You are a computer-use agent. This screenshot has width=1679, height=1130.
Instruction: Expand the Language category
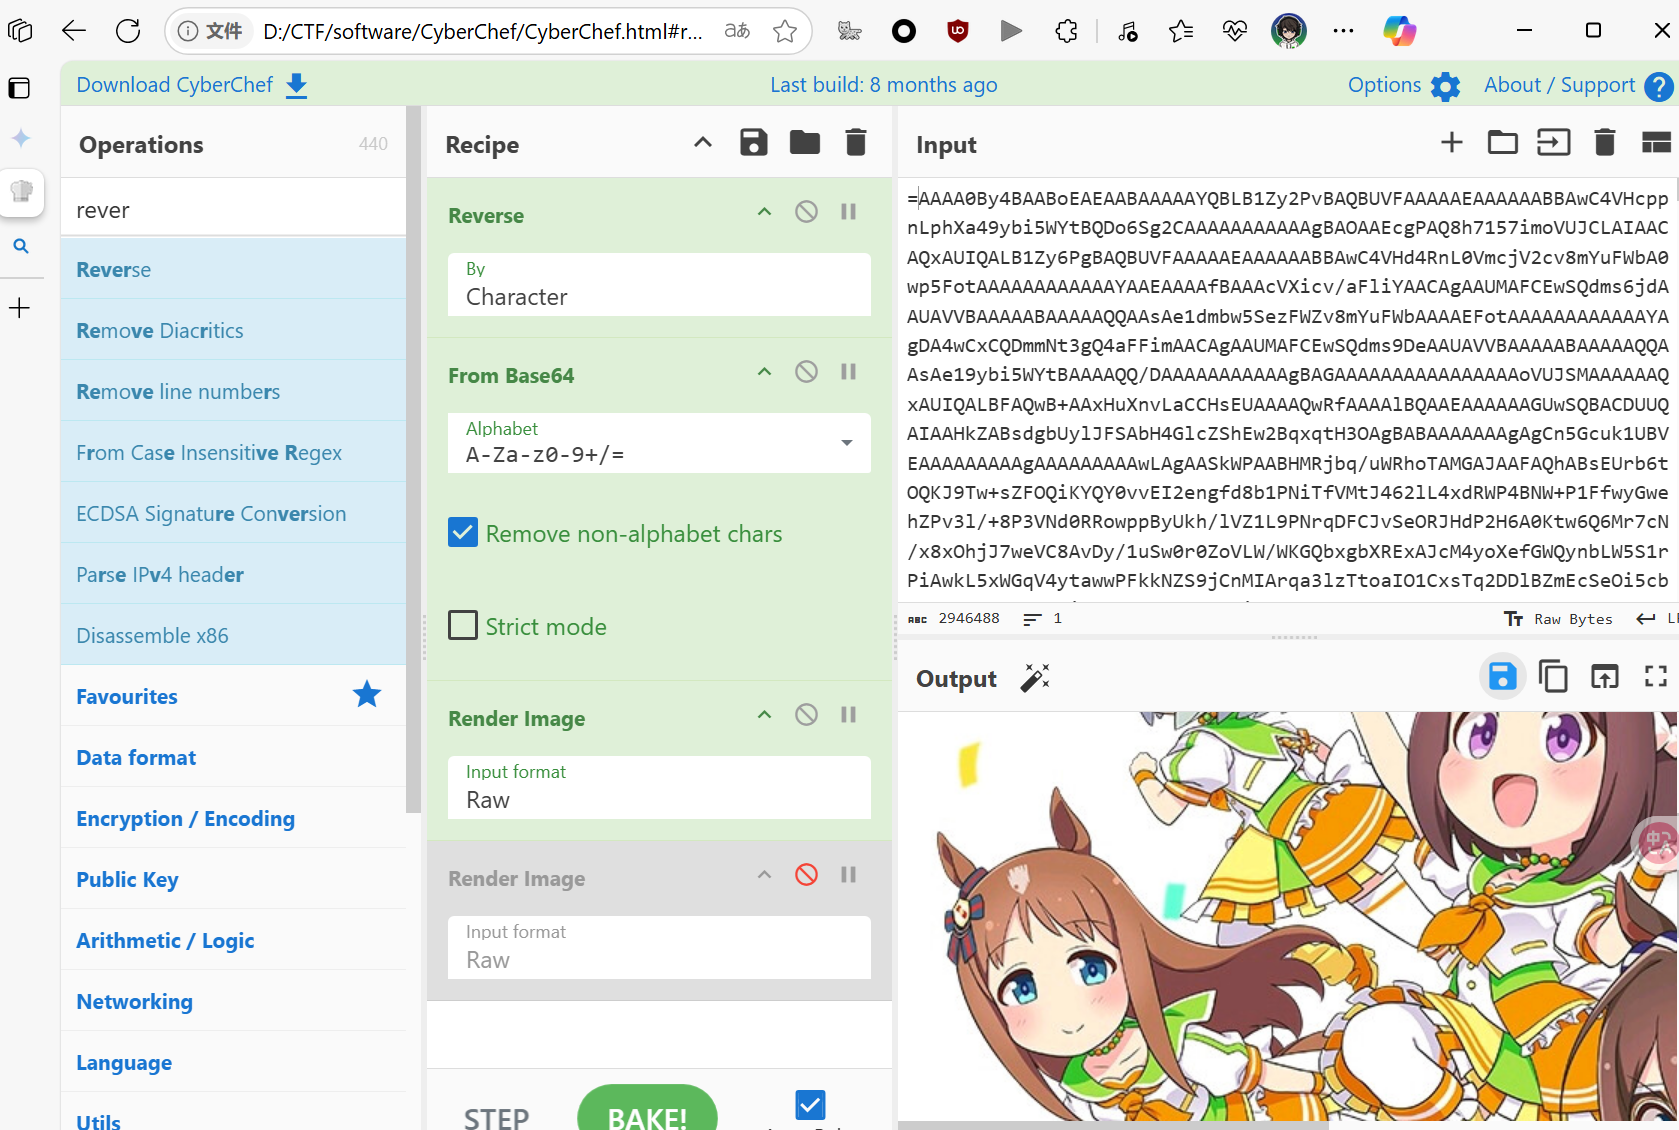point(233,1062)
